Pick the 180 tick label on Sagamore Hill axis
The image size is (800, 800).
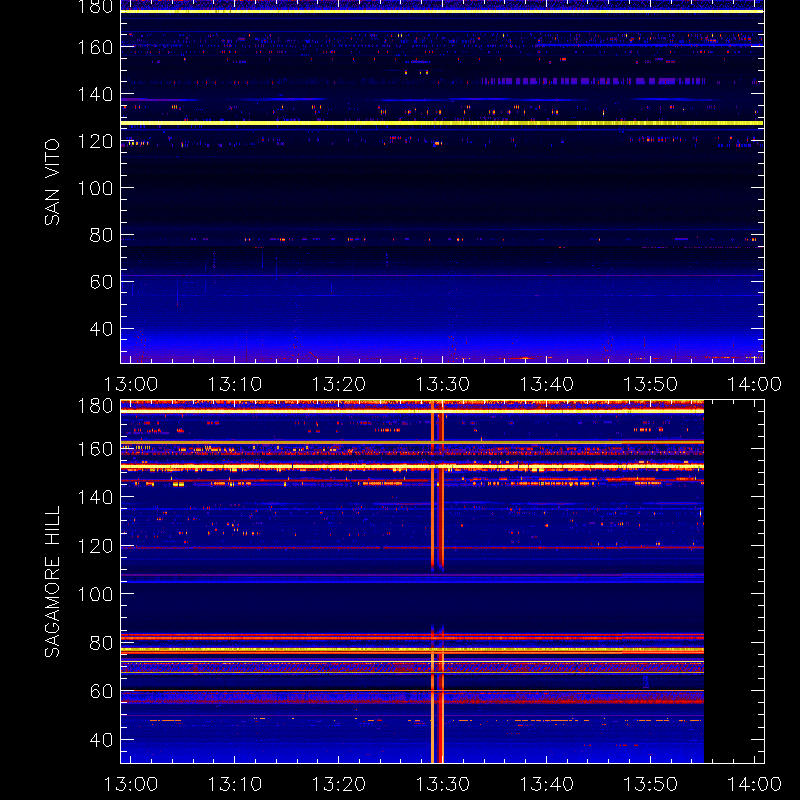pos(95,406)
